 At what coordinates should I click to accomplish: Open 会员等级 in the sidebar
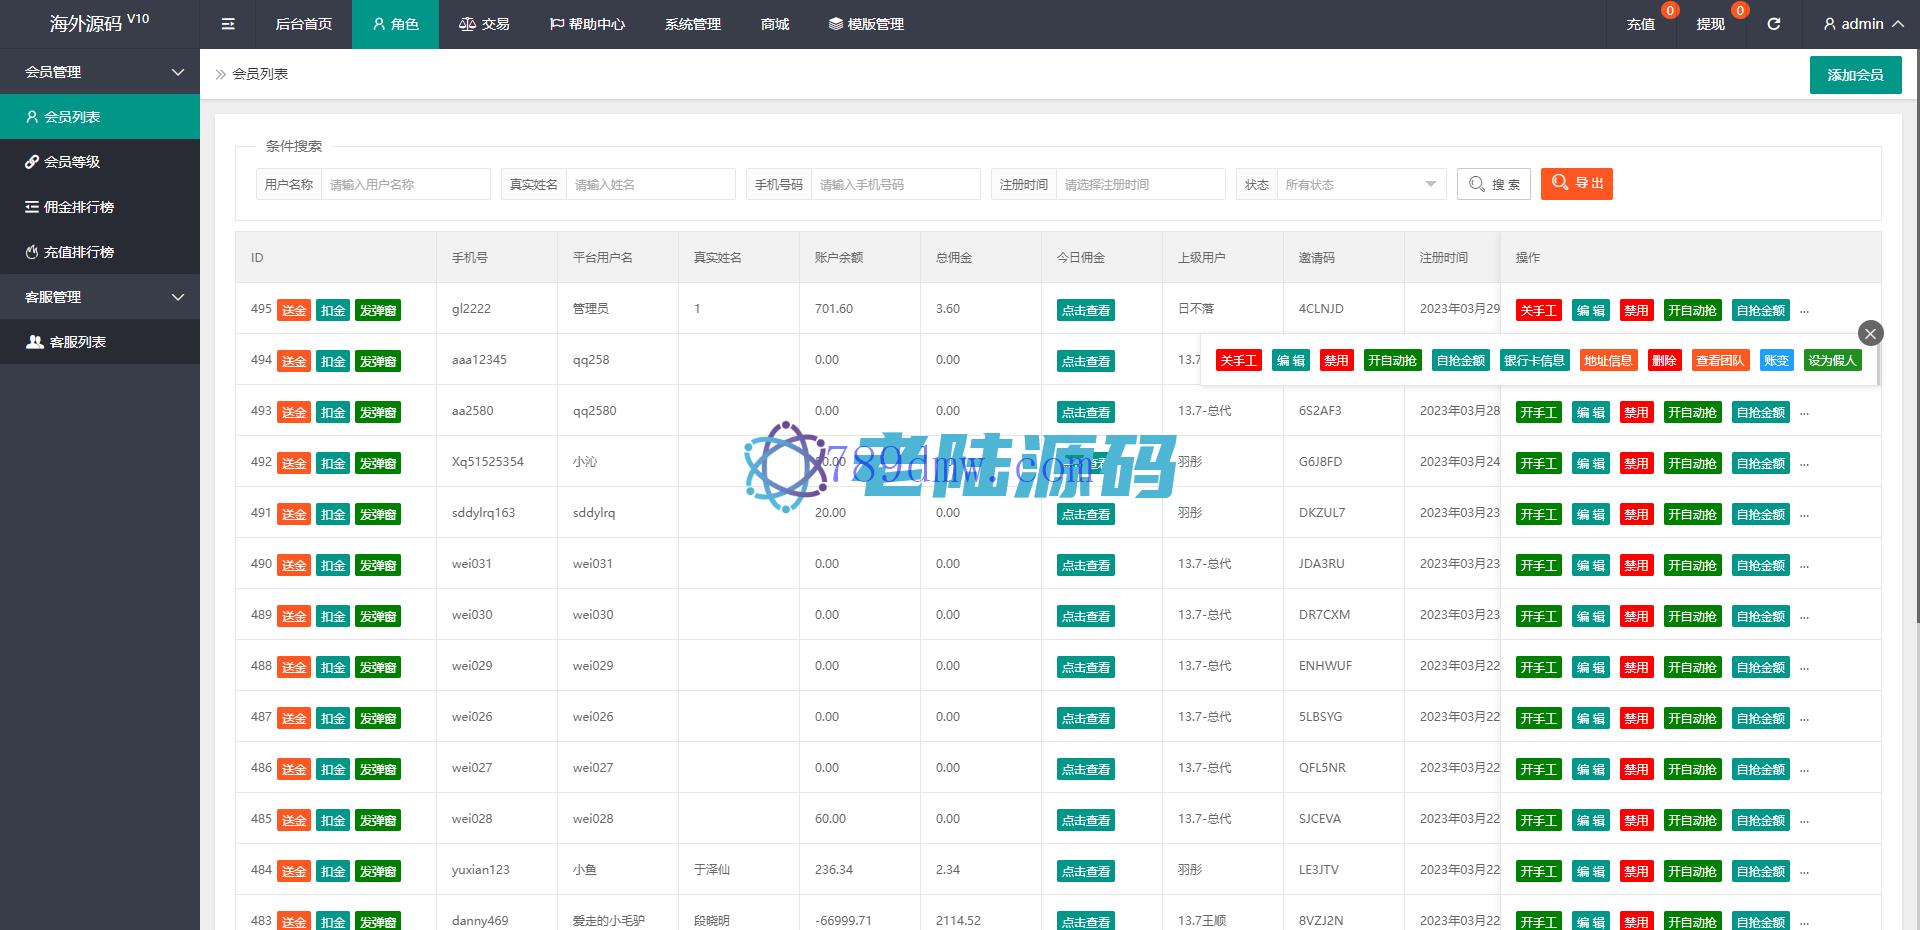[72, 162]
